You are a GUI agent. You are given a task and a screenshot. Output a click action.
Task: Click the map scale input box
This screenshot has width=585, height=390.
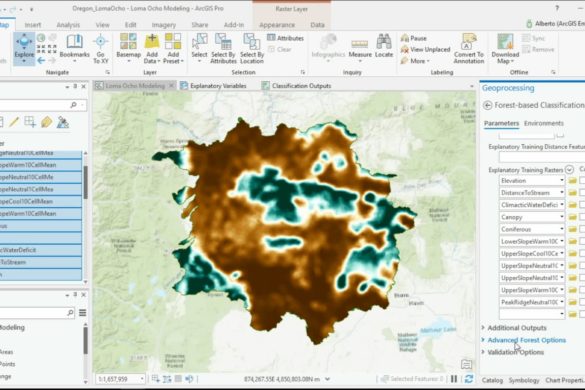(120, 379)
